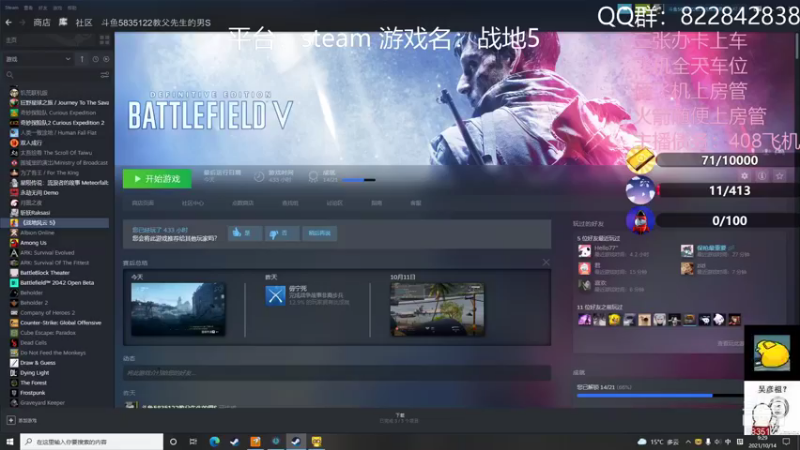Viewport: 800px width, 450px height.
Task: Select the Curious Expedition 2 entry
Action: [x=60, y=122]
